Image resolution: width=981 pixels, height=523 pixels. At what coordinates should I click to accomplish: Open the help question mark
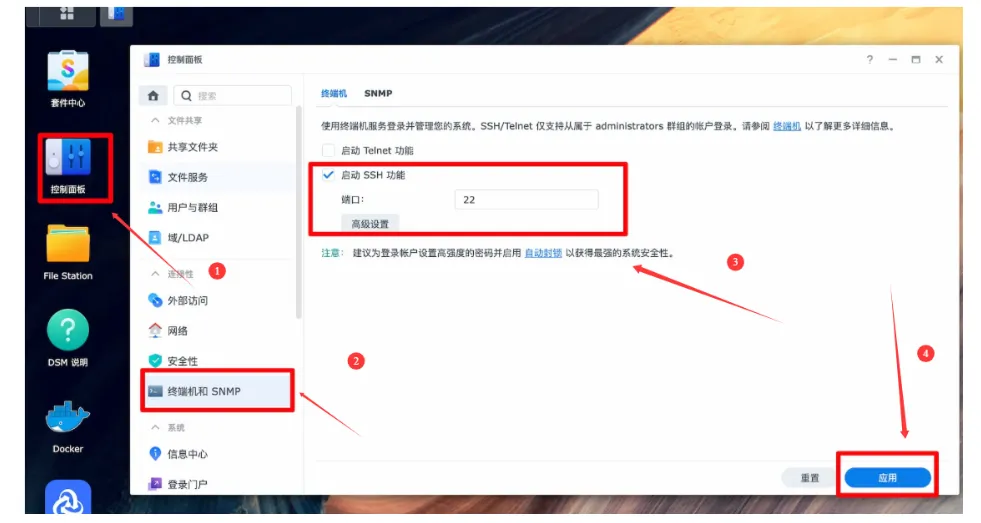870,59
